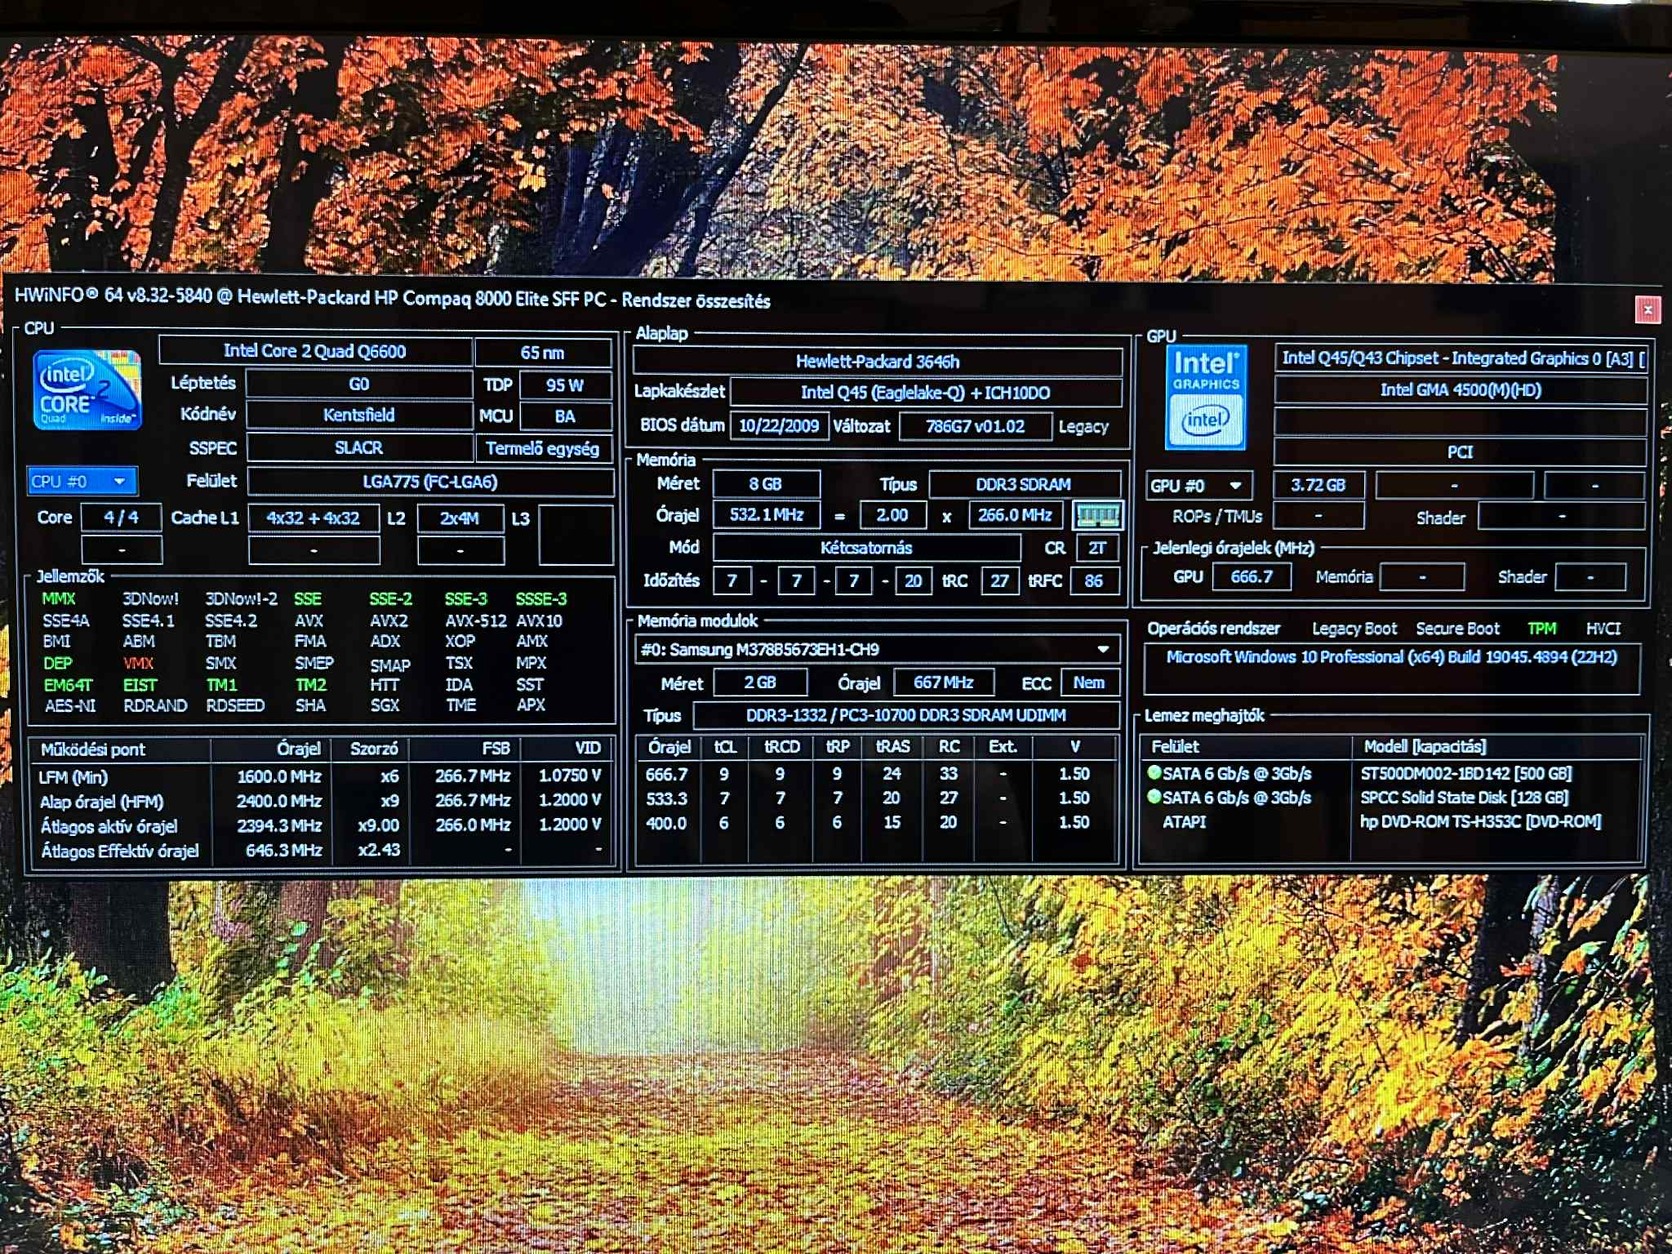Click the "532.1 MHz" memory clock value
The image size is (1672, 1254).
[x=766, y=515]
